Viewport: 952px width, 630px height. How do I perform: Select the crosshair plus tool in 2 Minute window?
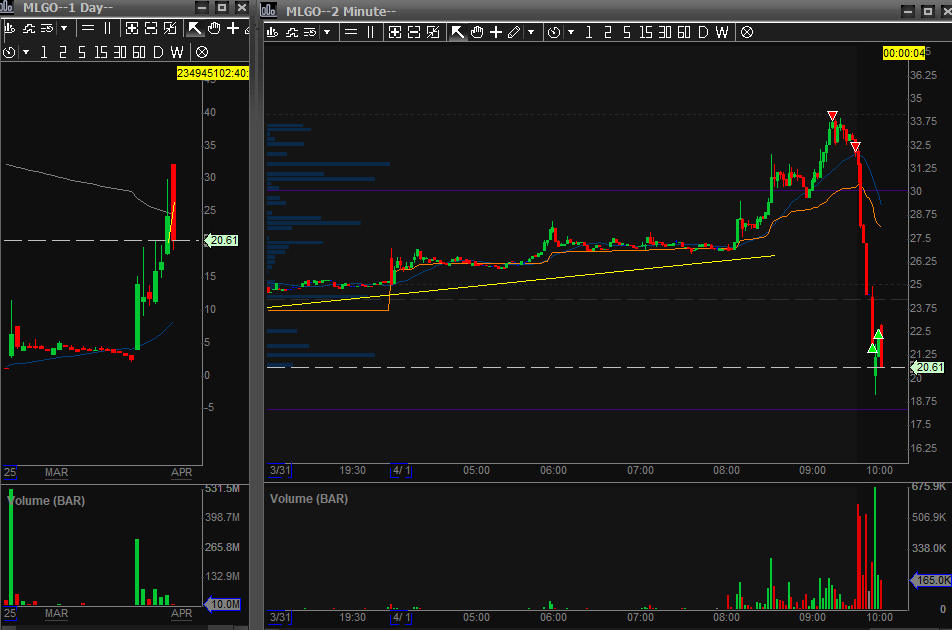[x=496, y=32]
